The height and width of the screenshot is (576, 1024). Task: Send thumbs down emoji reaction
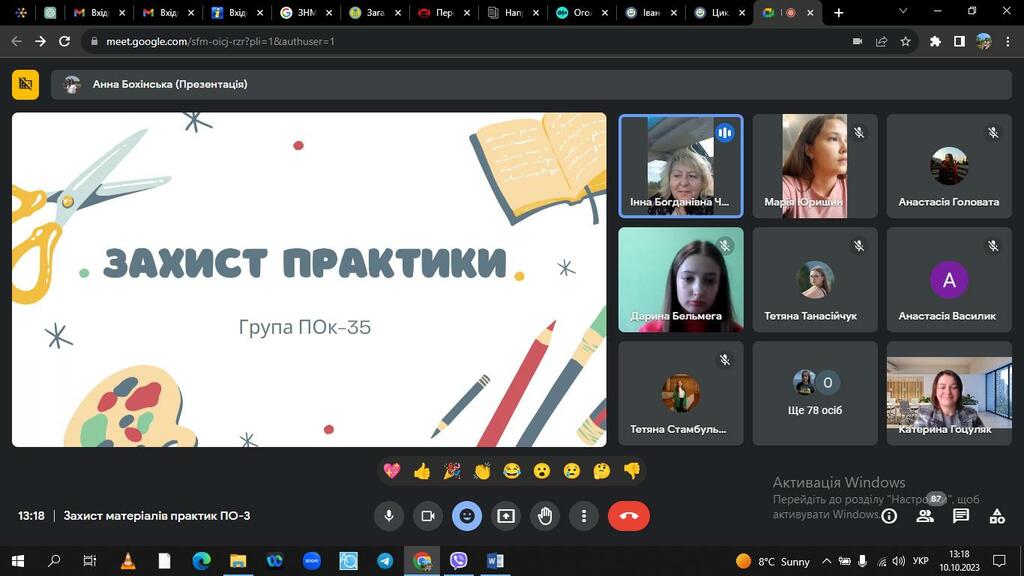(631, 470)
